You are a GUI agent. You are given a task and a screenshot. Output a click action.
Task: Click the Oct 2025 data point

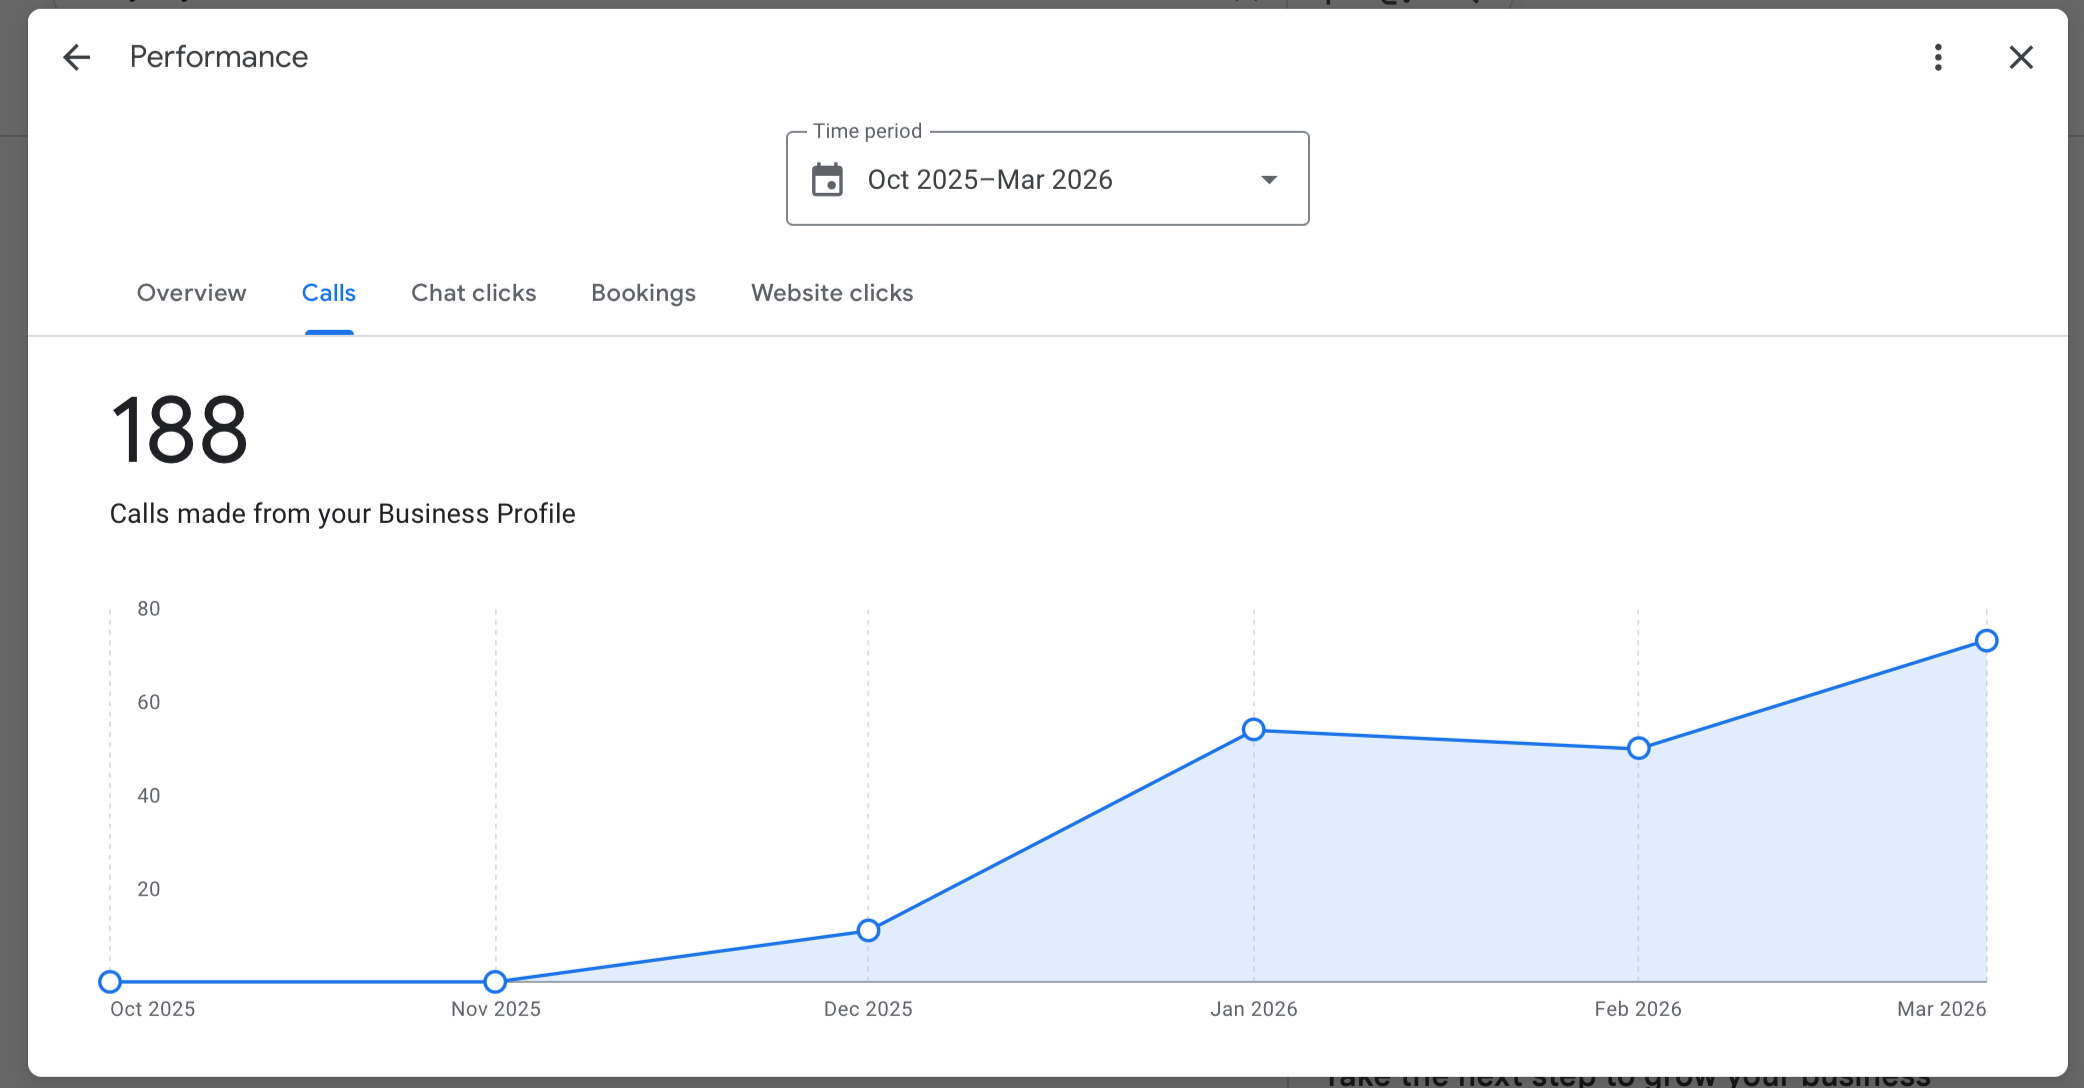pyautogui.click(x=110, y=982)
